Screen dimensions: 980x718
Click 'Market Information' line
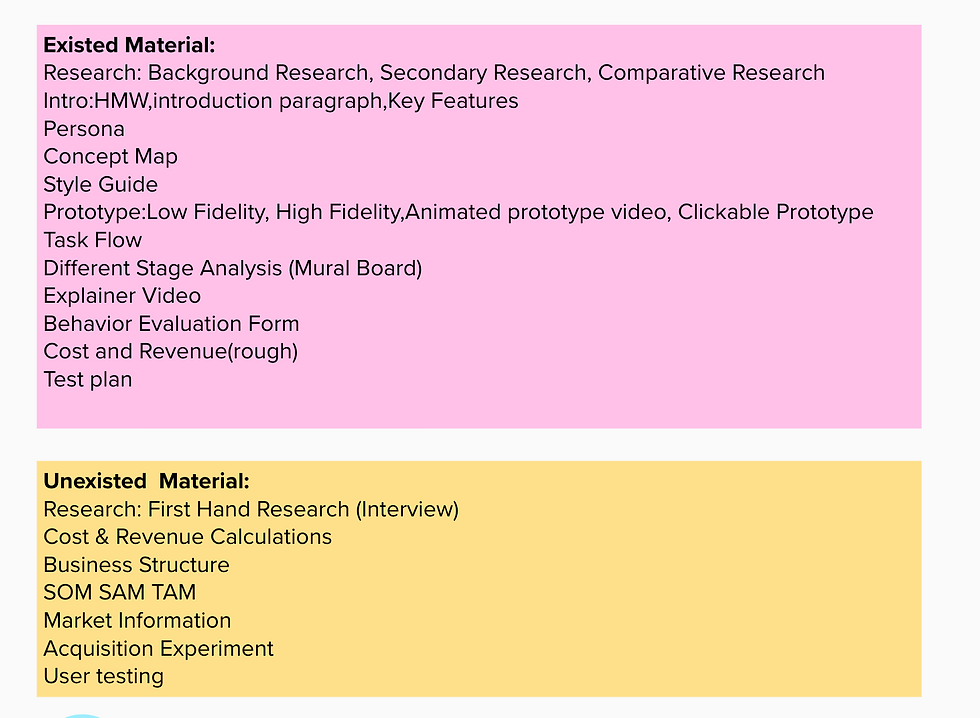coord(137,621)
